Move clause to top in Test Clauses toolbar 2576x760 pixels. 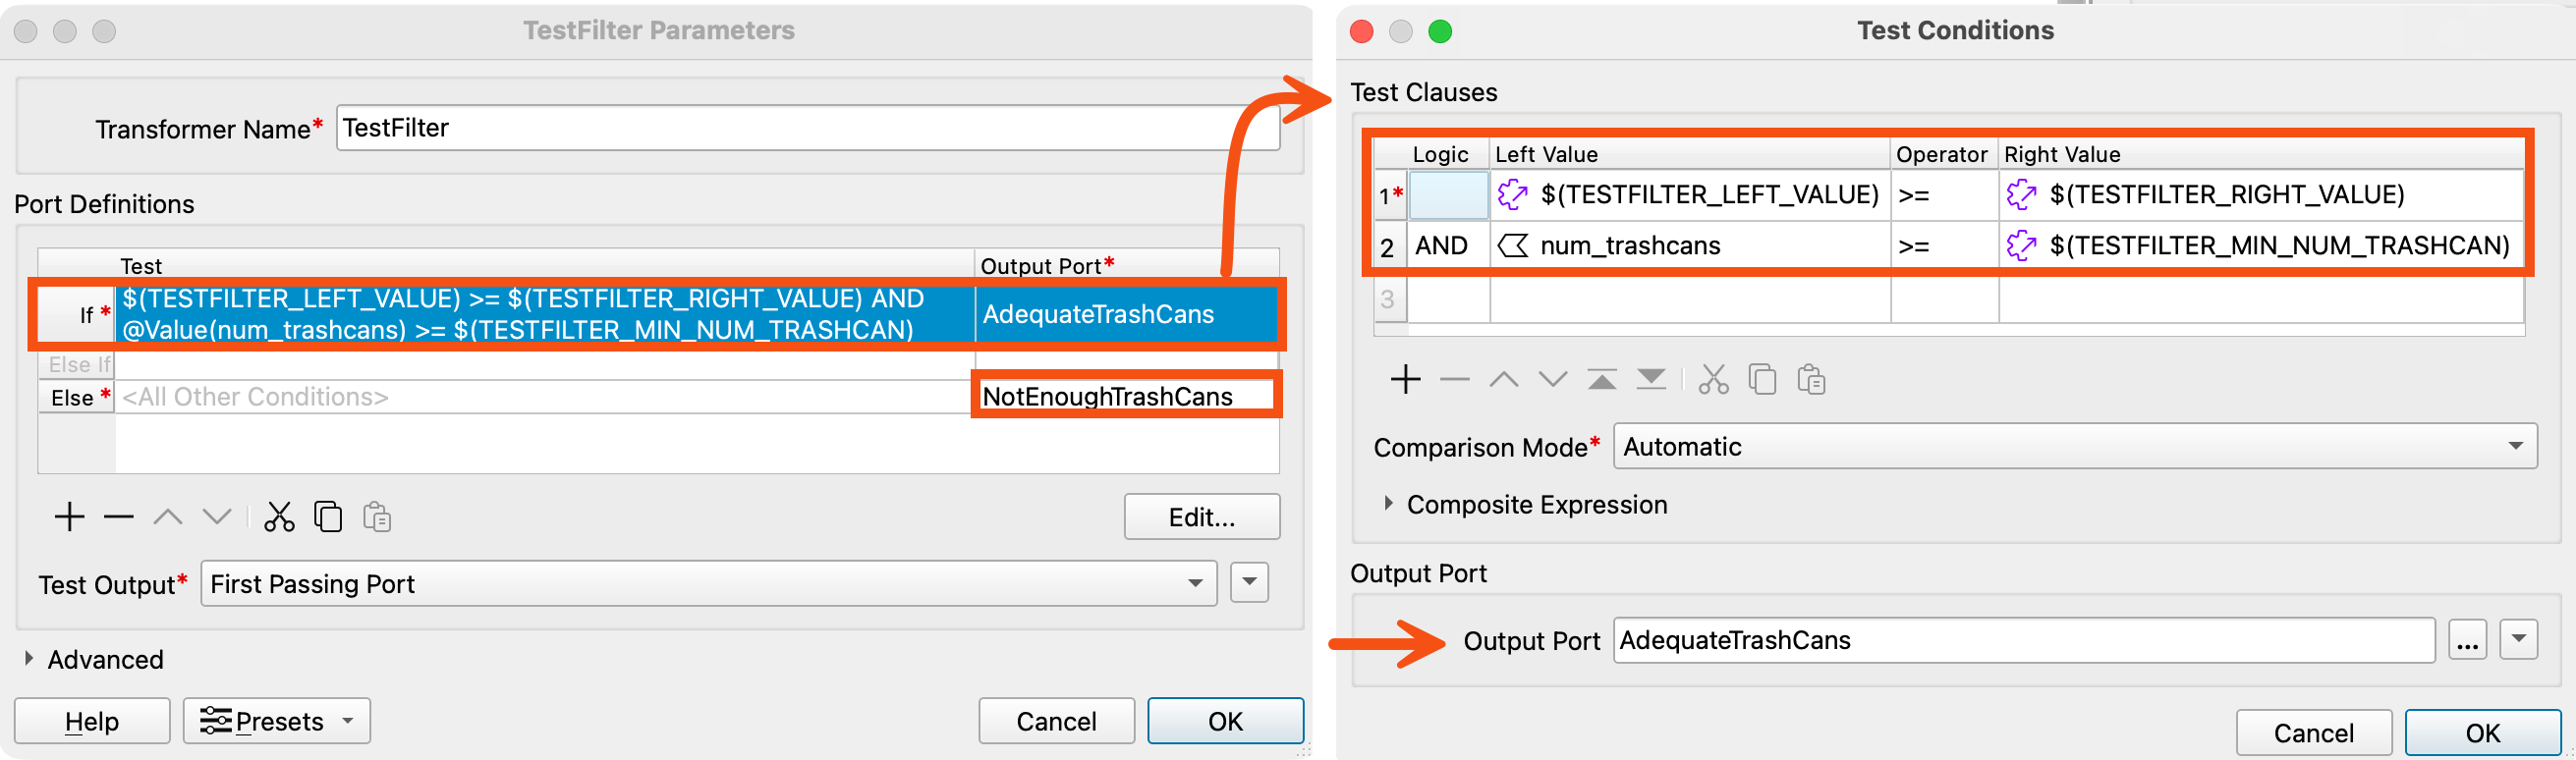(1602, 380)
